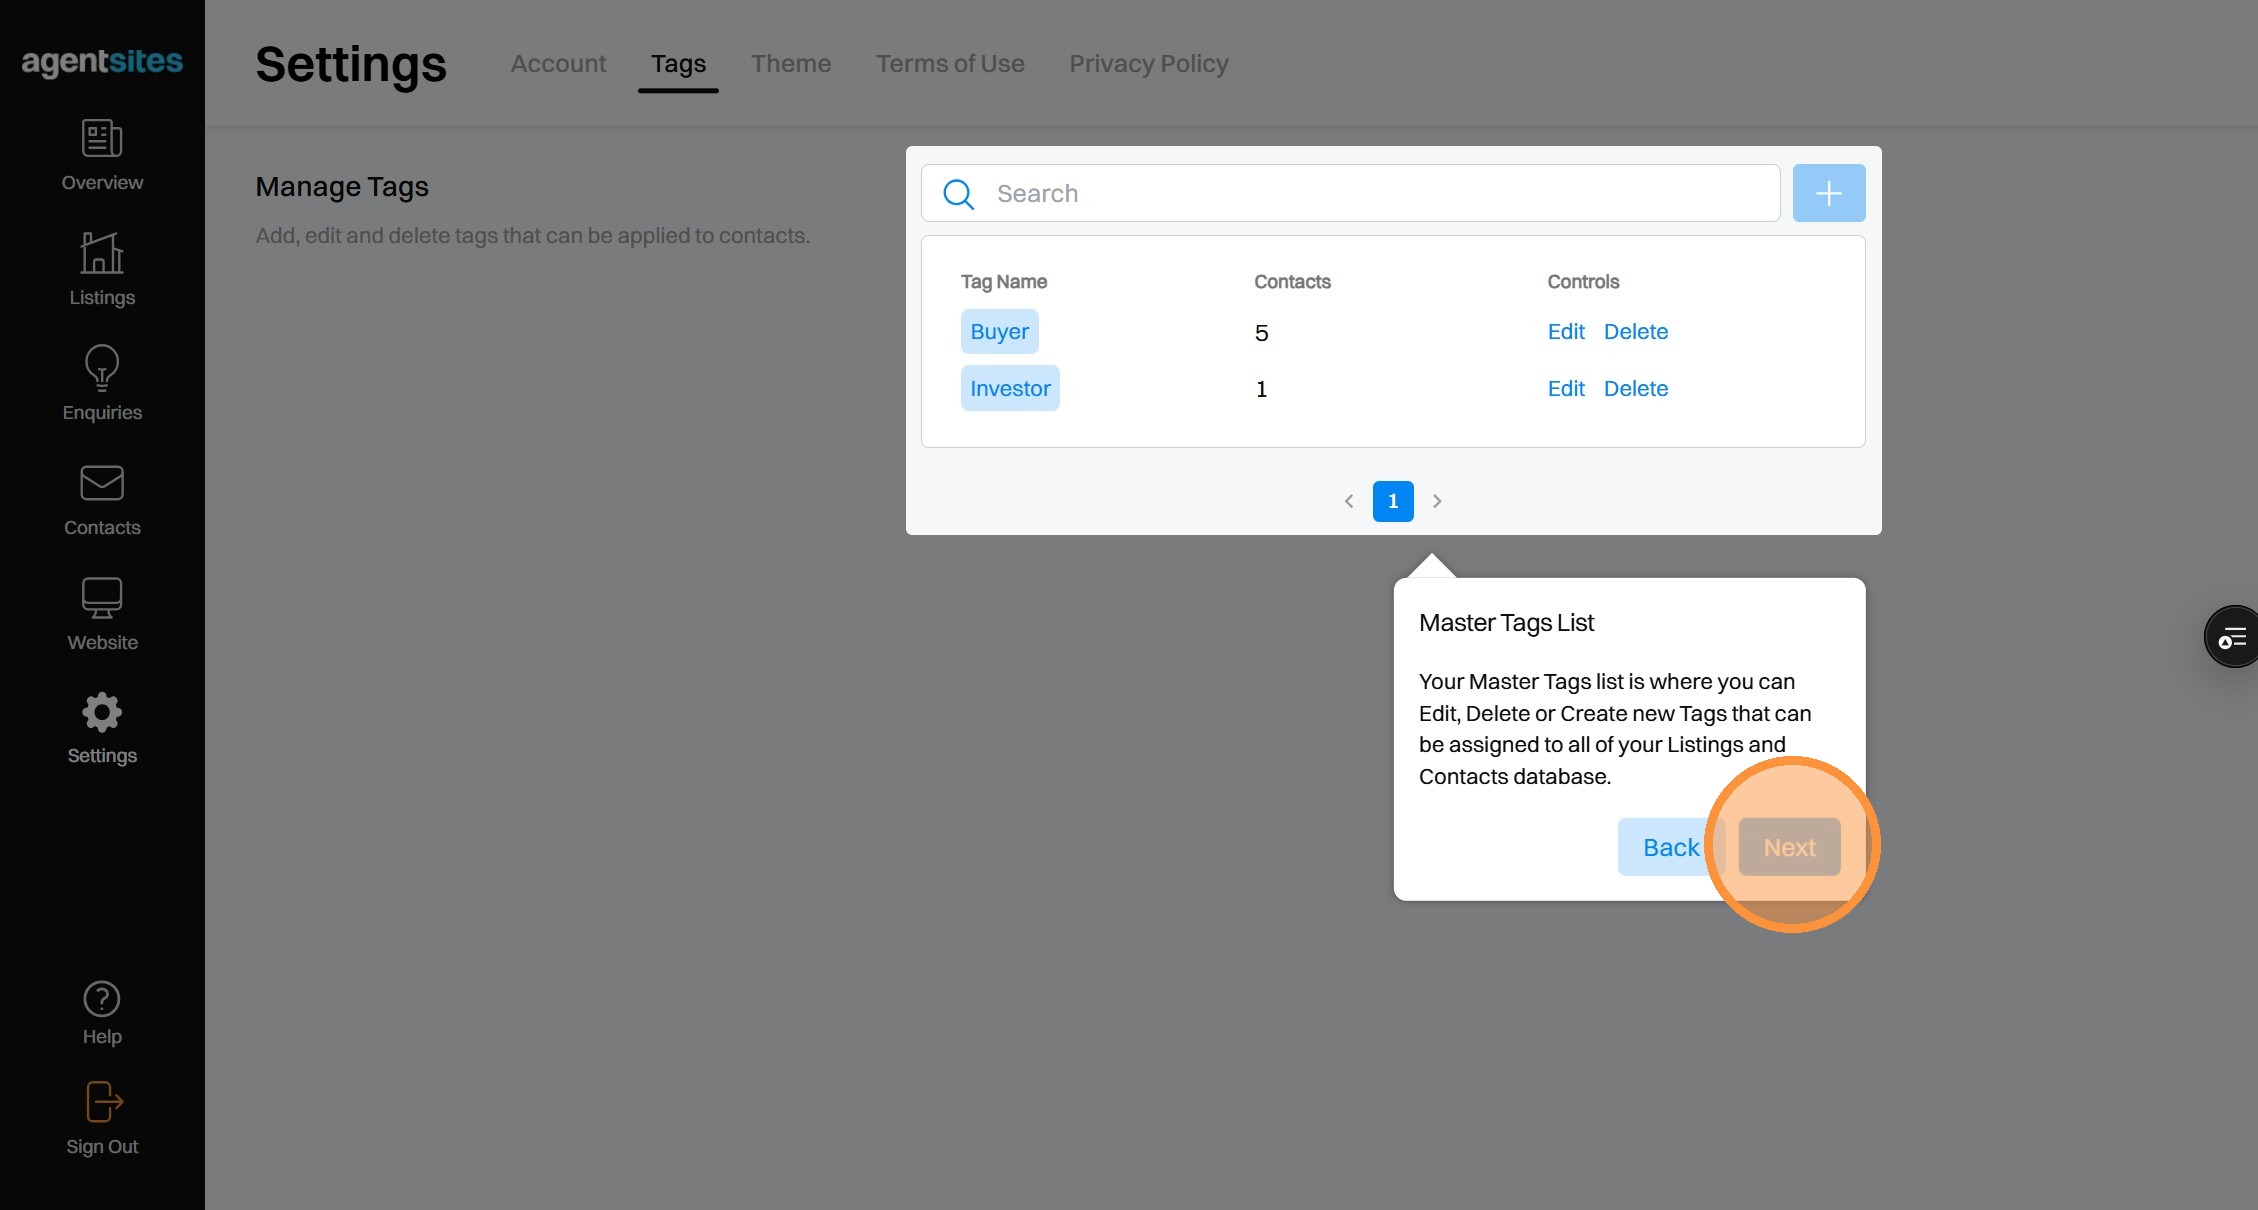
Task: Switch to the Theme tab
Action: [791, 64]
